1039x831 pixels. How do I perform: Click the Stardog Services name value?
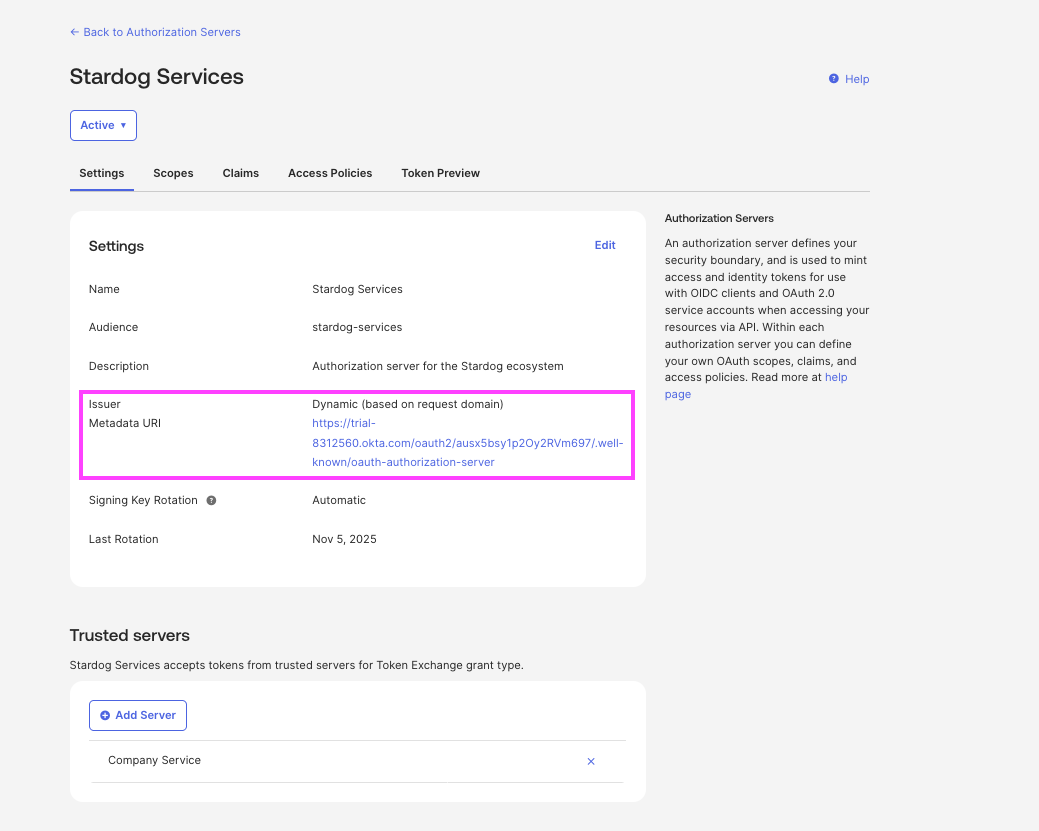357,289
